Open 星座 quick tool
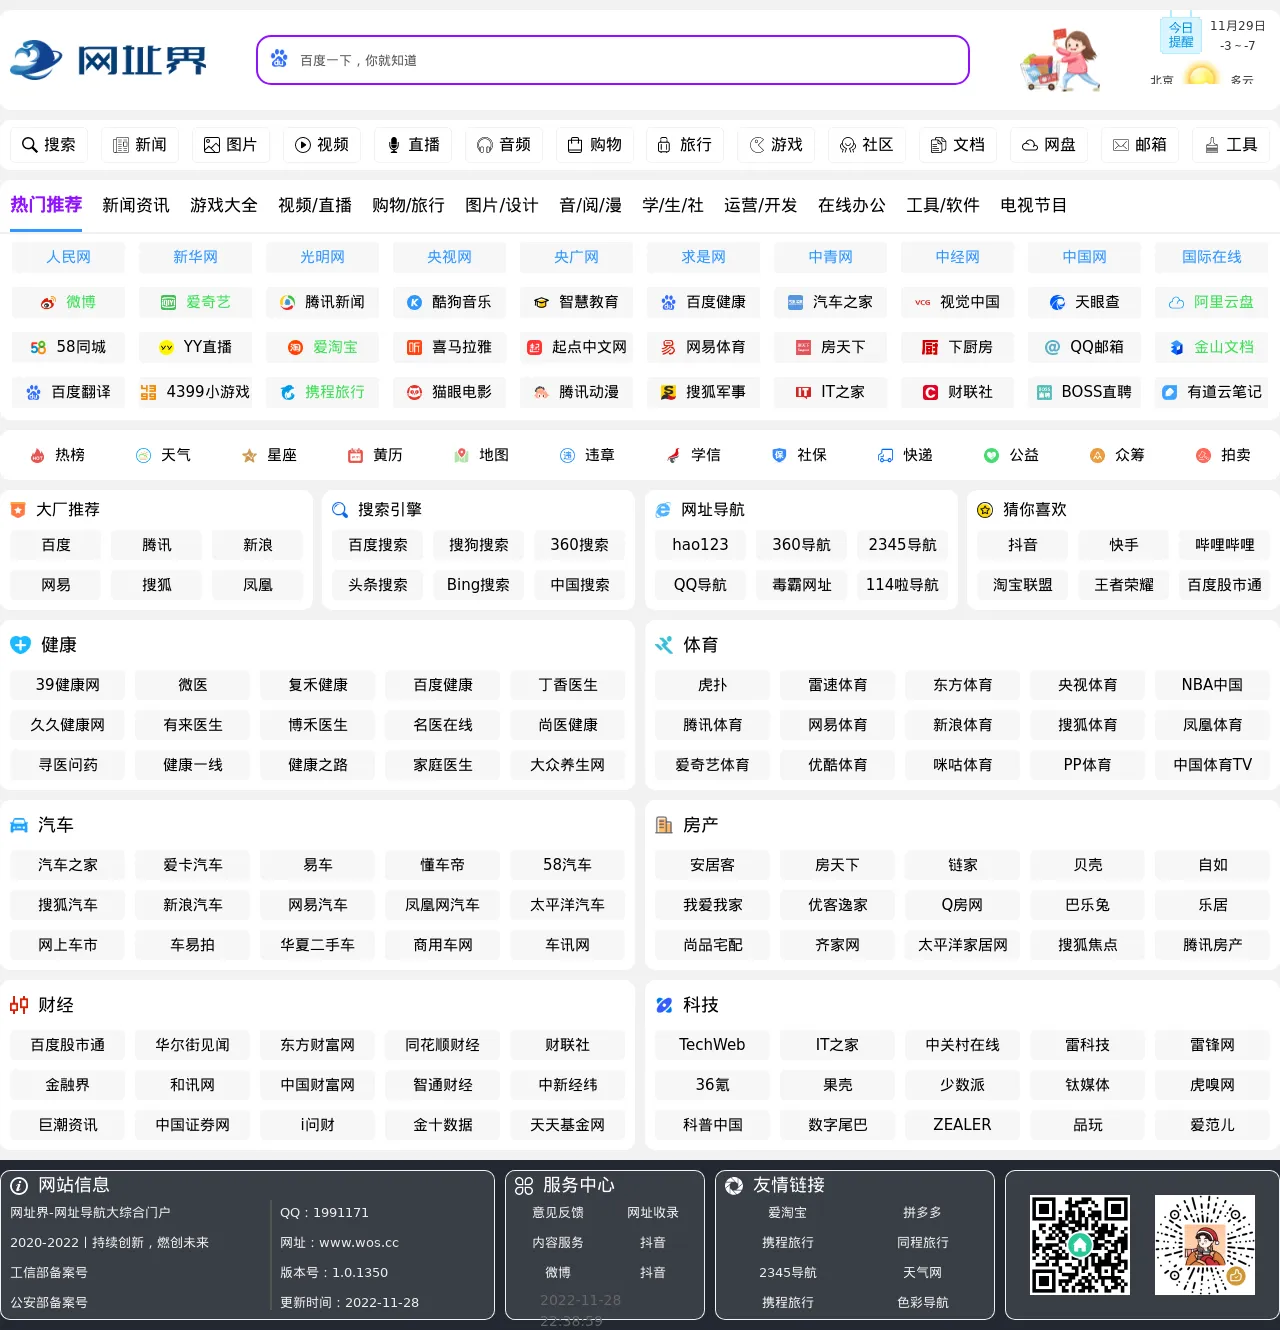 [269, 455]
